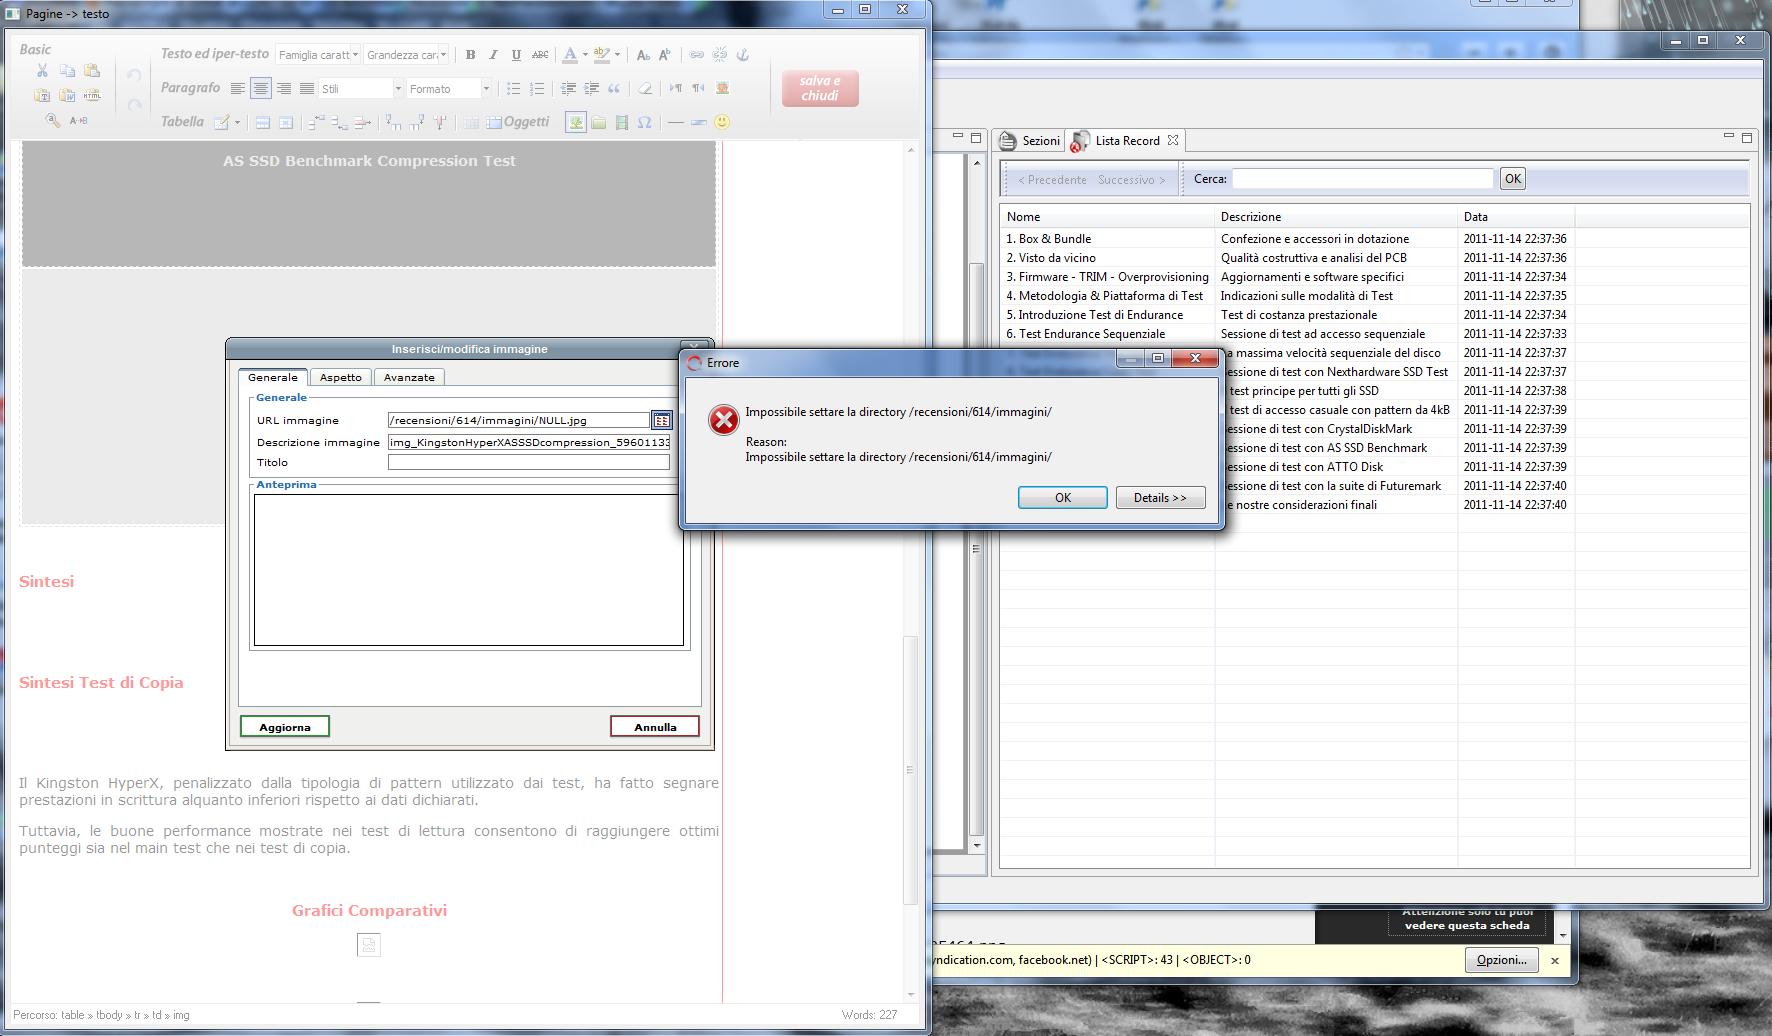Toggle italic formatting
Viewport: 1772px width, 1036px height.
494,55
